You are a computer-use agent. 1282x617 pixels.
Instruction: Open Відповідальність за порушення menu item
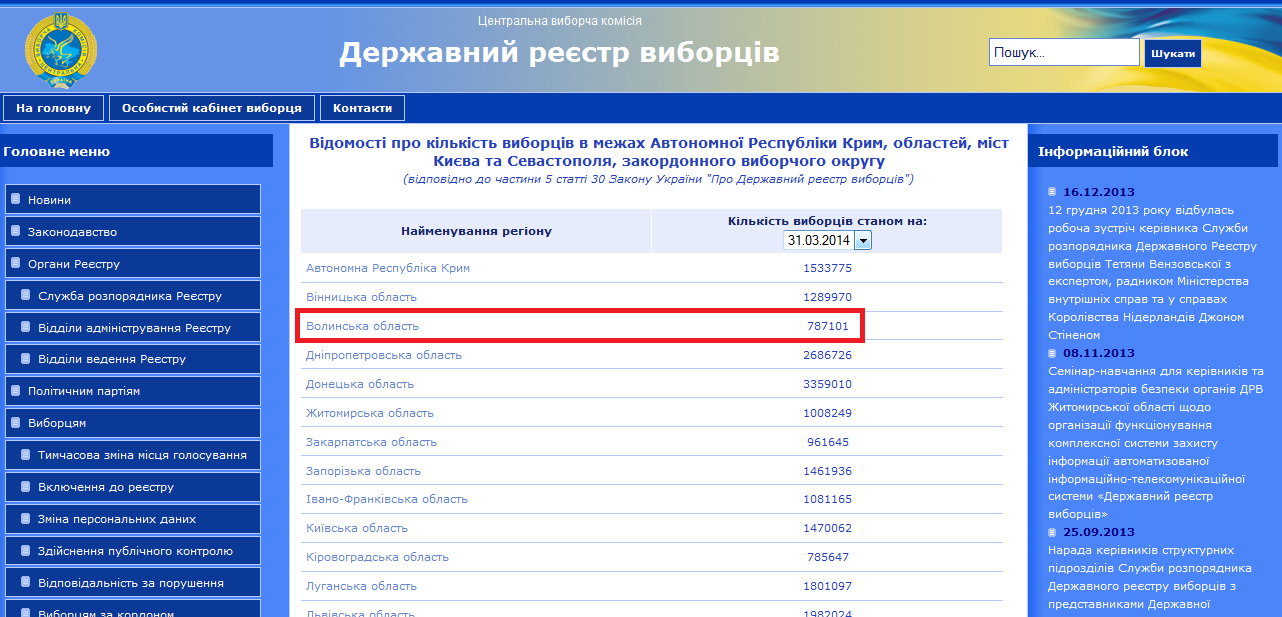131,583
